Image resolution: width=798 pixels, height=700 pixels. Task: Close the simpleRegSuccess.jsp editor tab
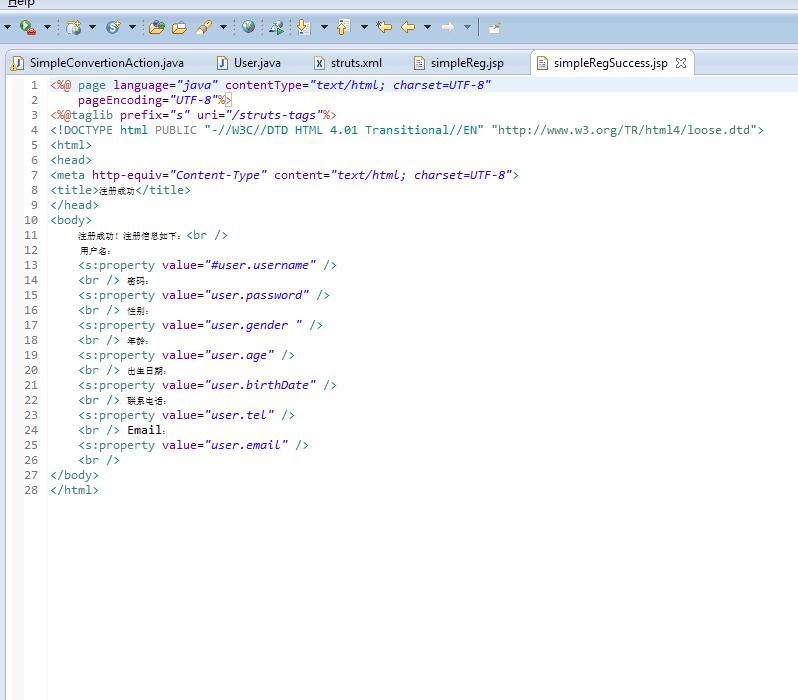[681, 63]
